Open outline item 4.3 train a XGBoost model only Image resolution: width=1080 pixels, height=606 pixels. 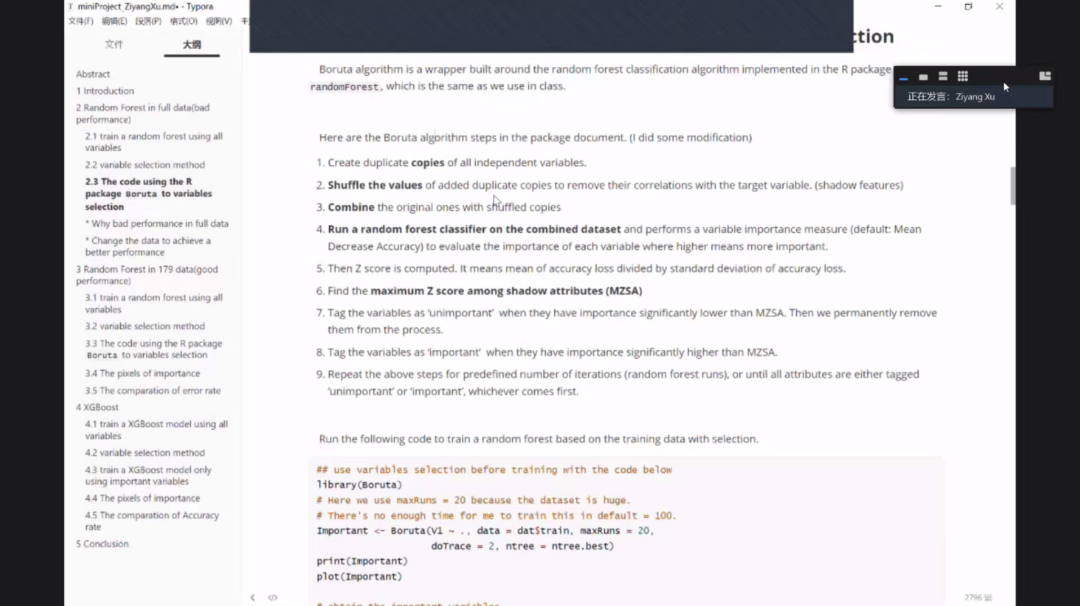[148, 475]
